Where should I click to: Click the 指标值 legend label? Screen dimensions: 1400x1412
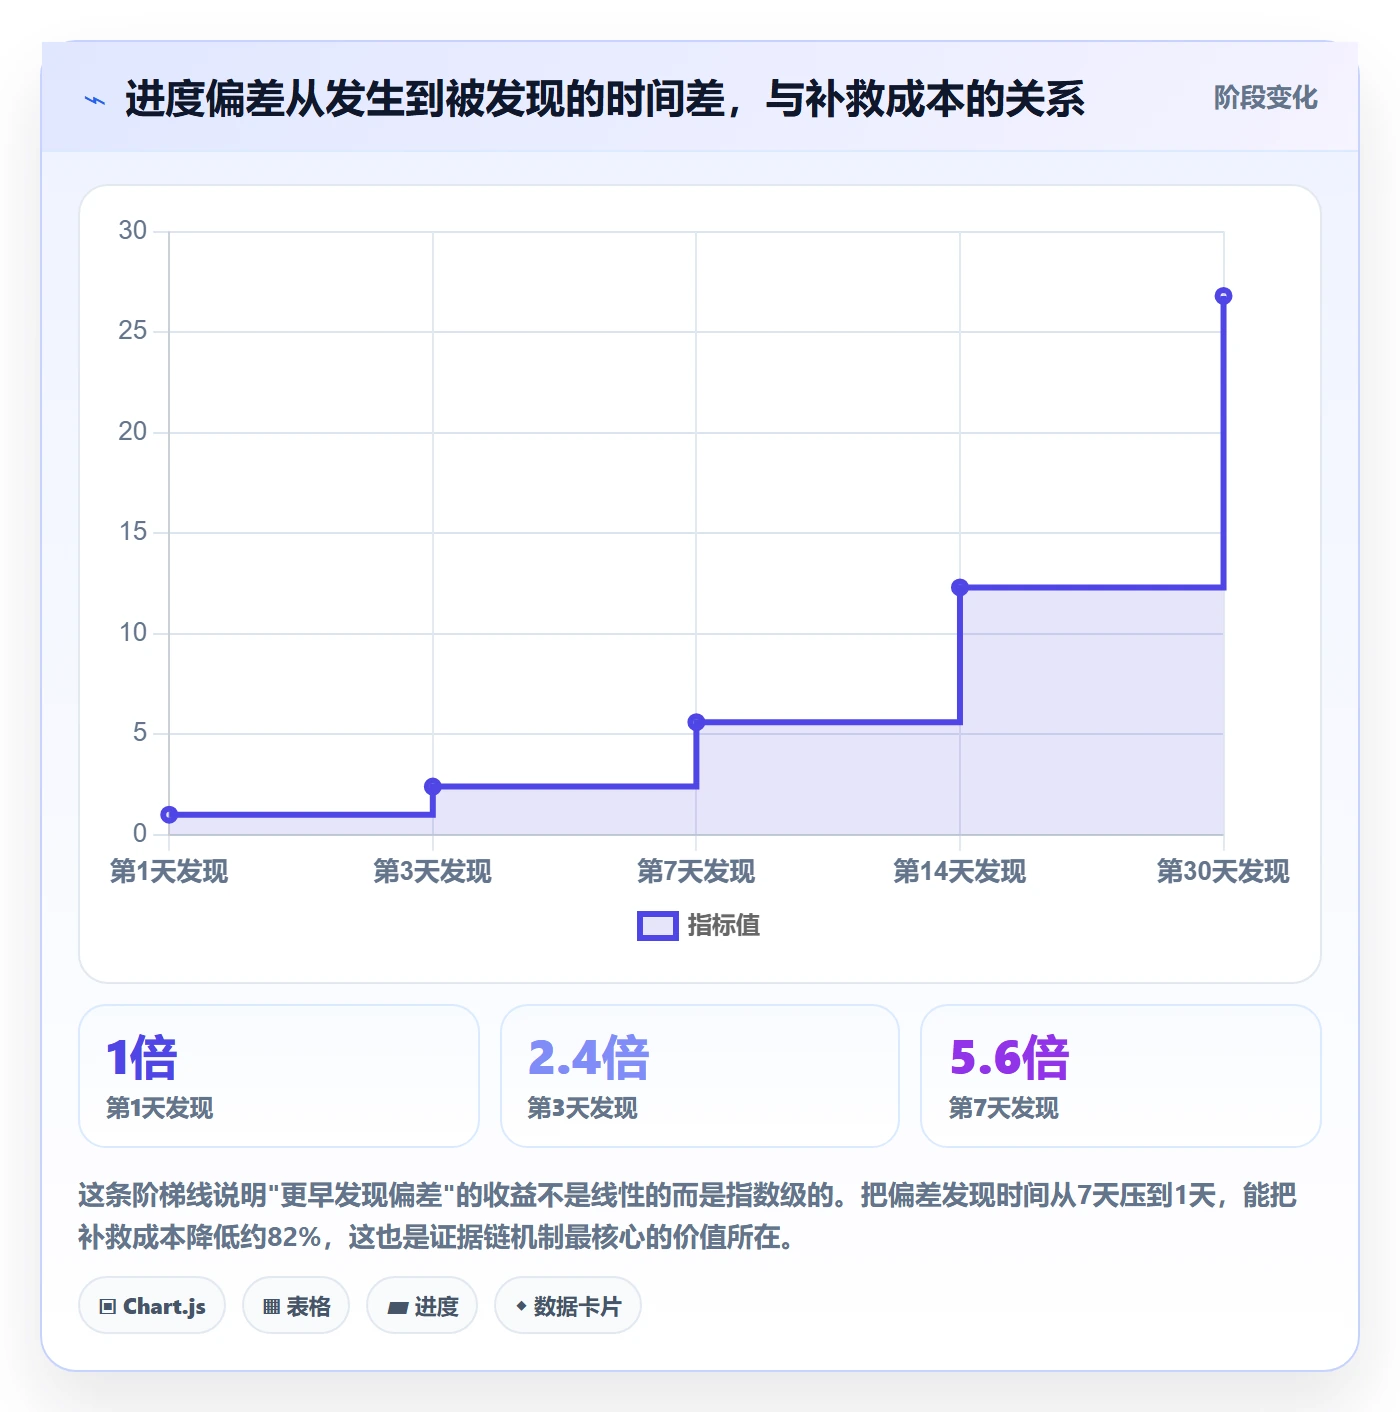(724, 926)
